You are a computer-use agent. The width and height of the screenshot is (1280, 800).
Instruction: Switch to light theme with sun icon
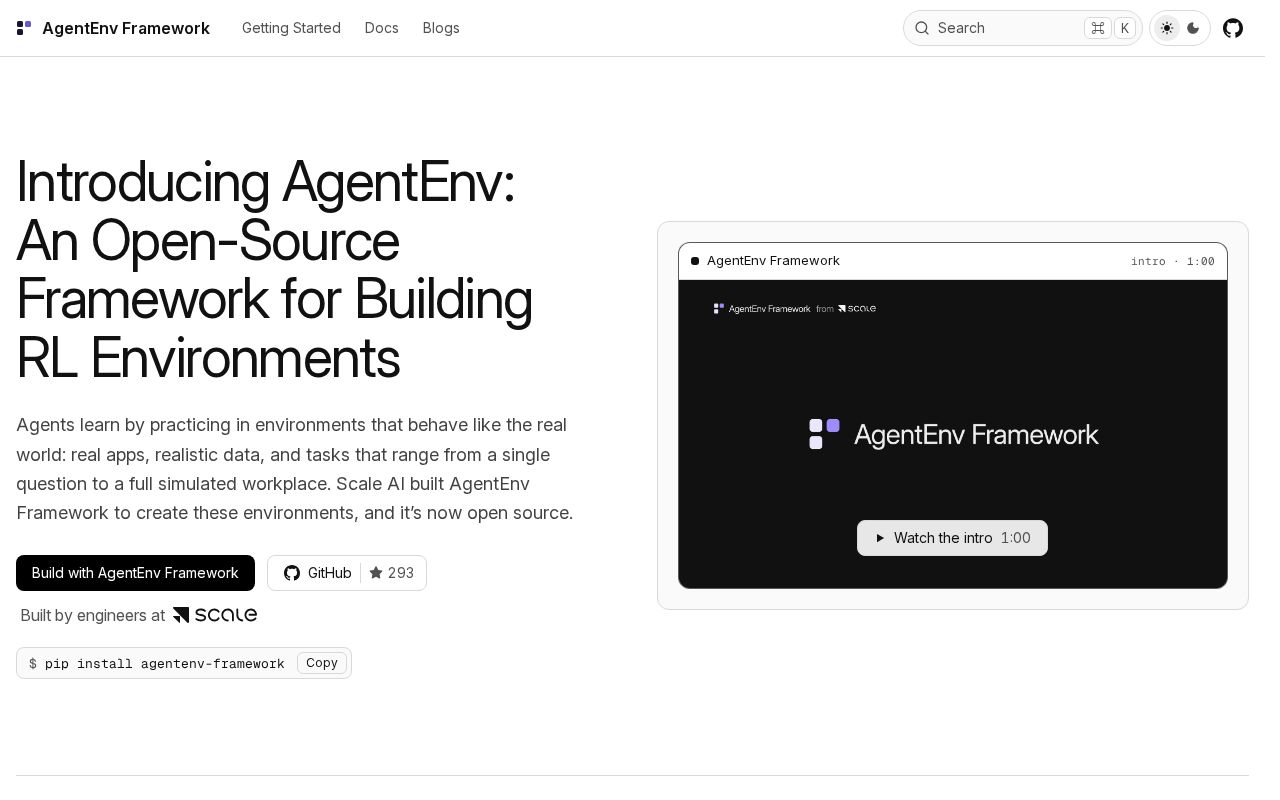(x=1167, y=28)
